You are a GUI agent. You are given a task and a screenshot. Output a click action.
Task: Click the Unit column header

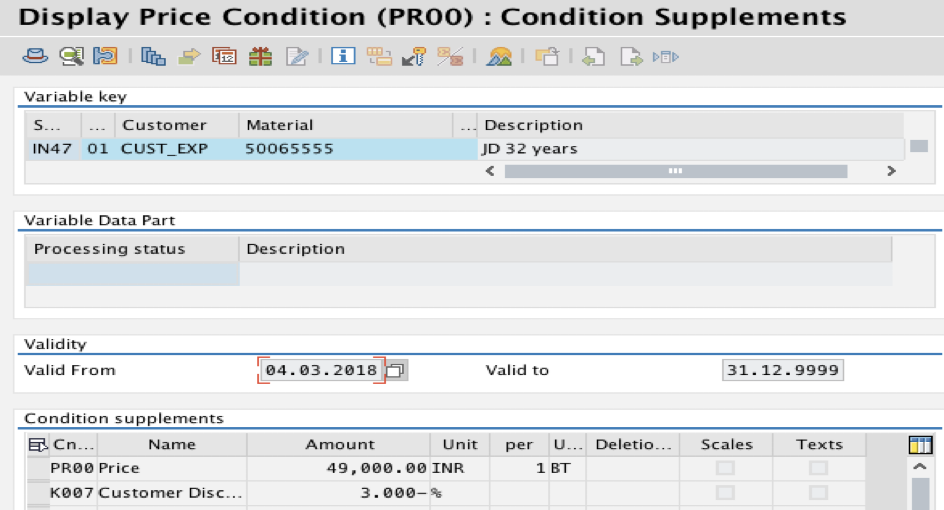459,444
